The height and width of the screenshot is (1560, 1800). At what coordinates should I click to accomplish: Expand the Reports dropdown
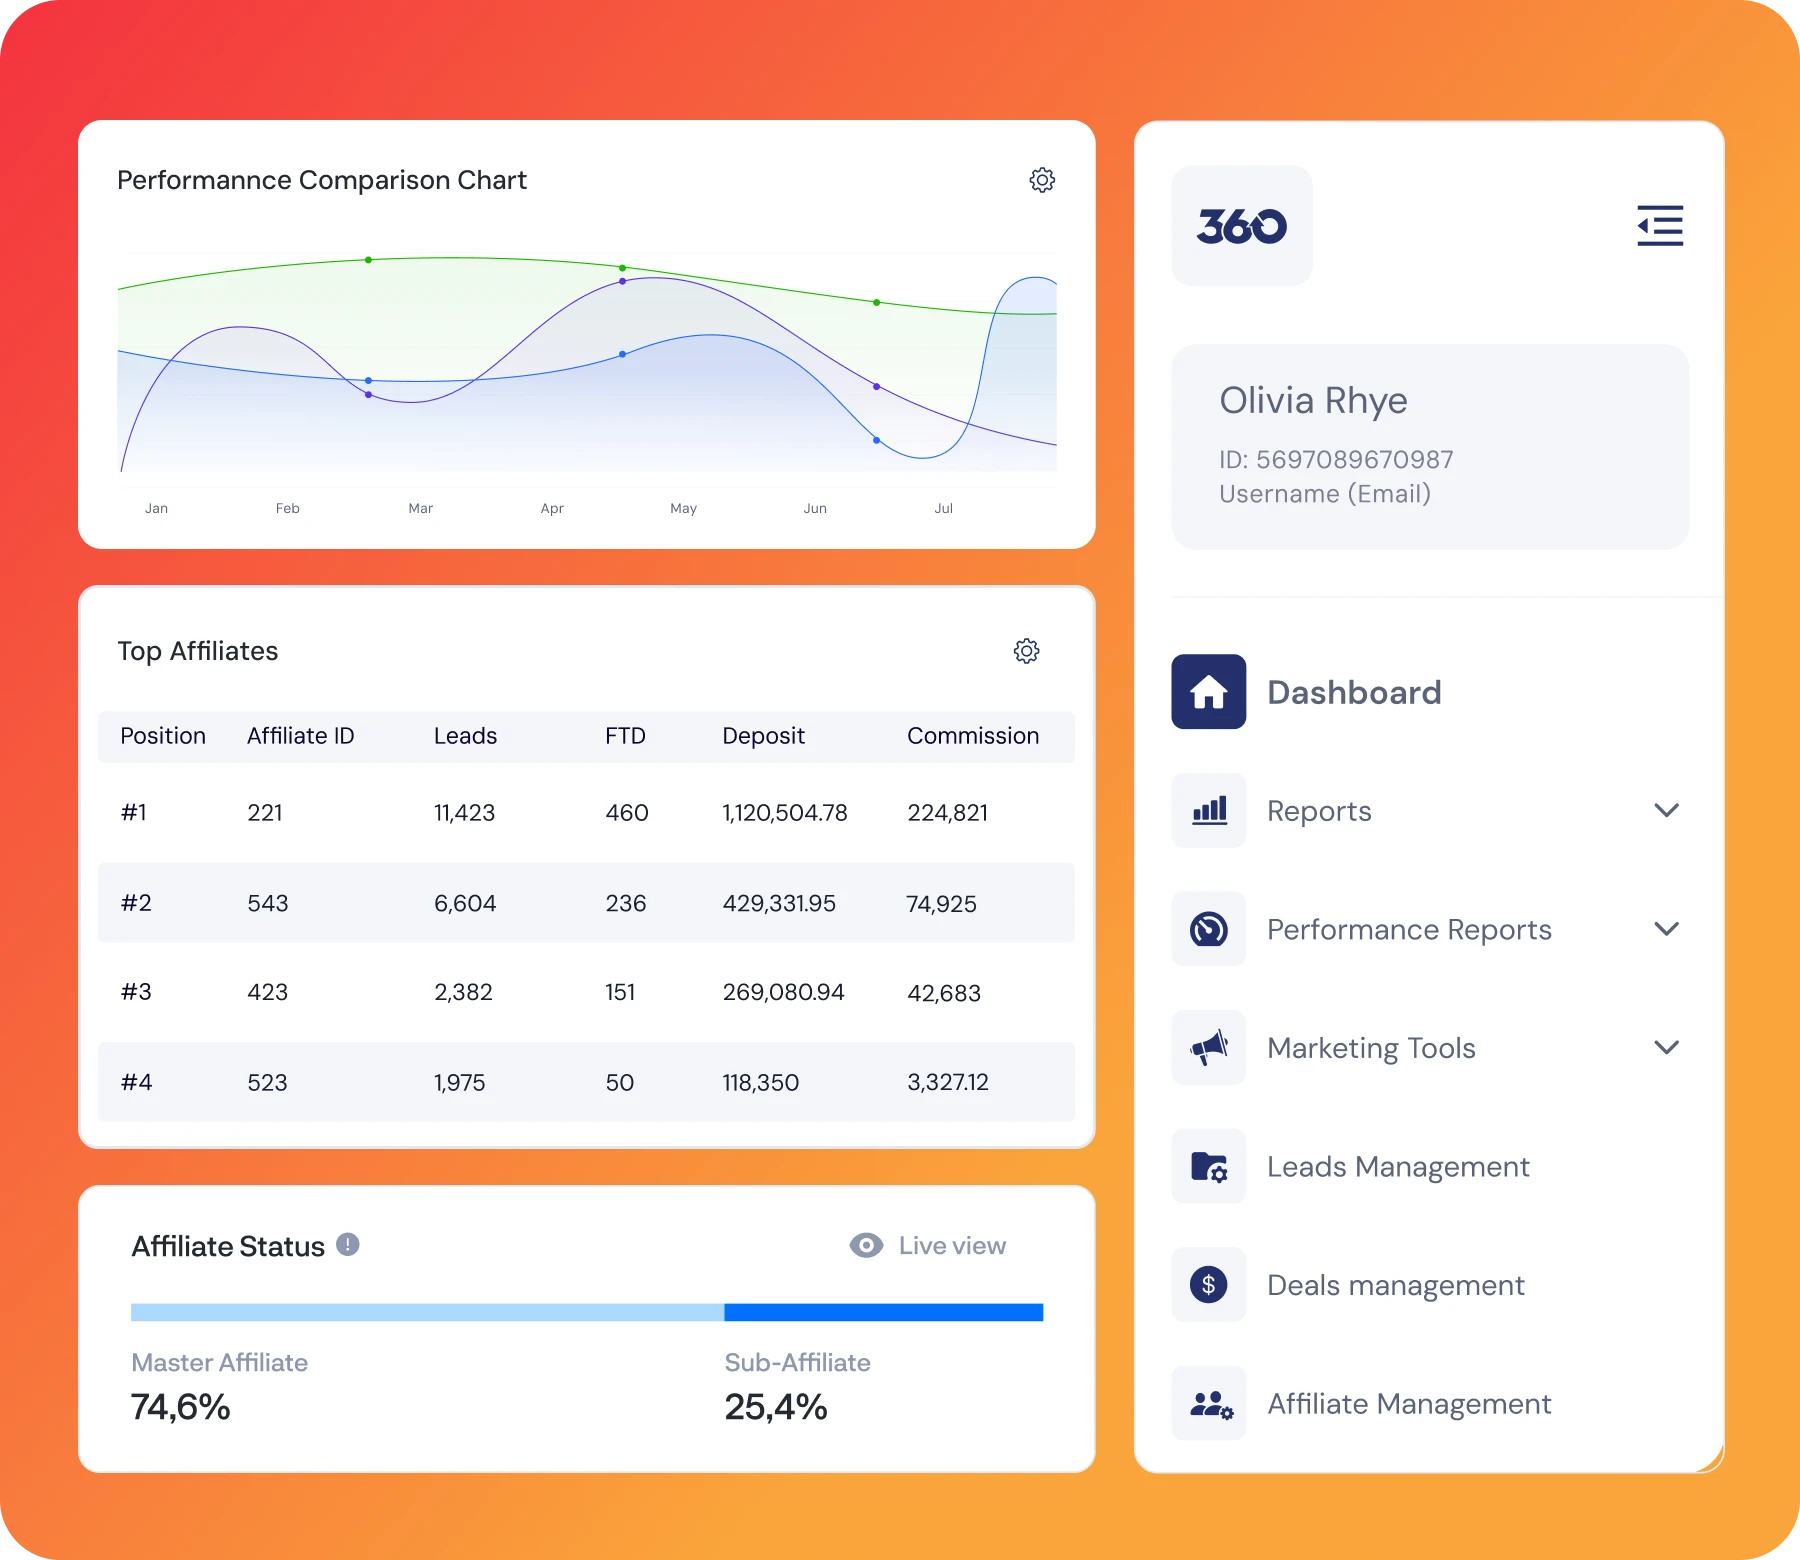[1666, 810]
